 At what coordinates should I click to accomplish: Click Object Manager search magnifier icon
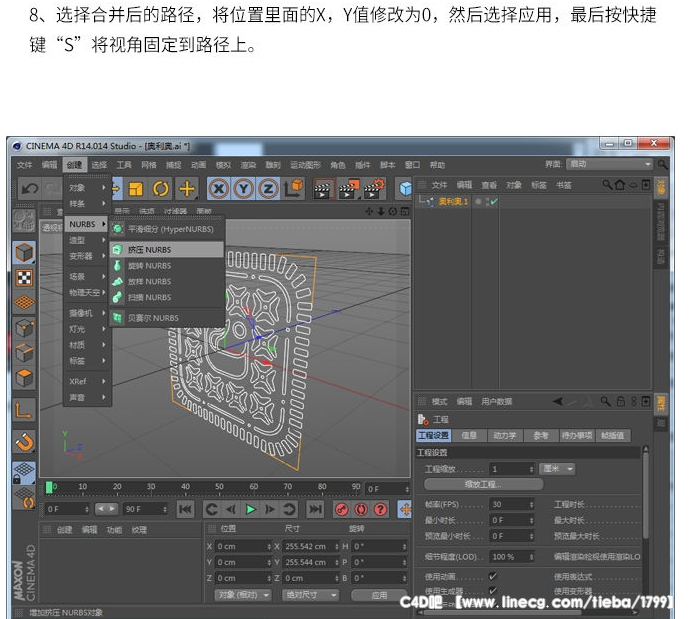point(607,185)
